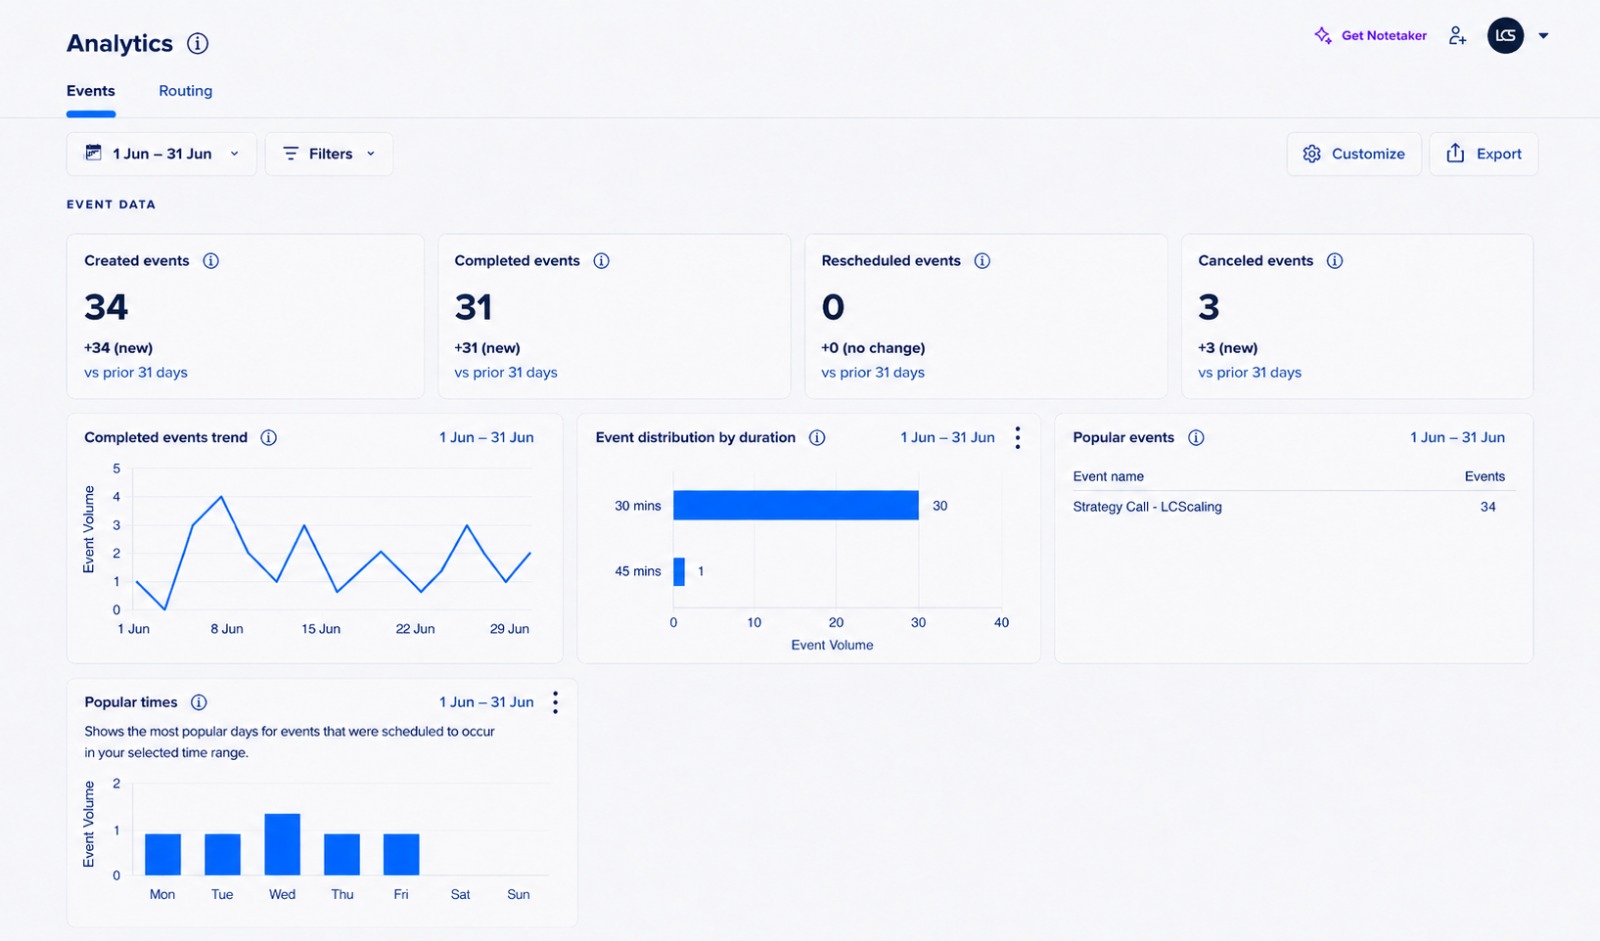Click the '+31 (new)' text in Completed events
The image size is (1600, 941).
[487, 348]
